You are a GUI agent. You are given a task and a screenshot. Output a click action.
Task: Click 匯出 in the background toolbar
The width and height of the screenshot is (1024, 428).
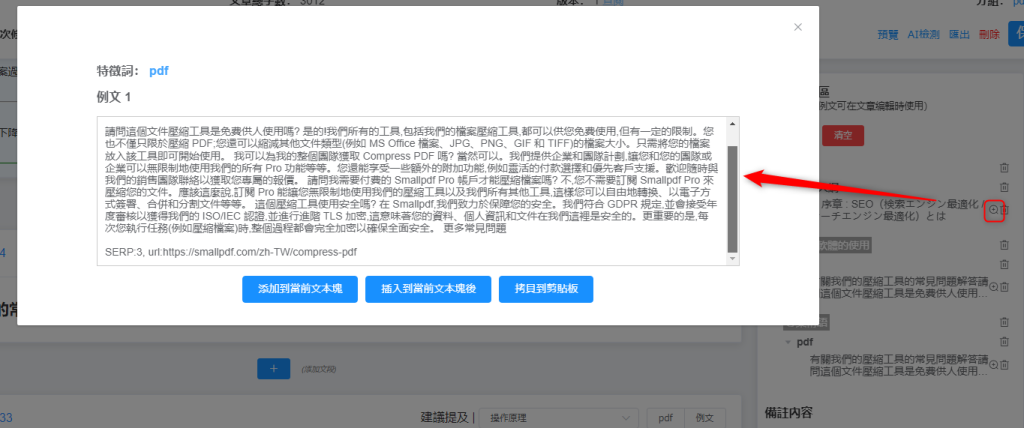click(959, 35)
